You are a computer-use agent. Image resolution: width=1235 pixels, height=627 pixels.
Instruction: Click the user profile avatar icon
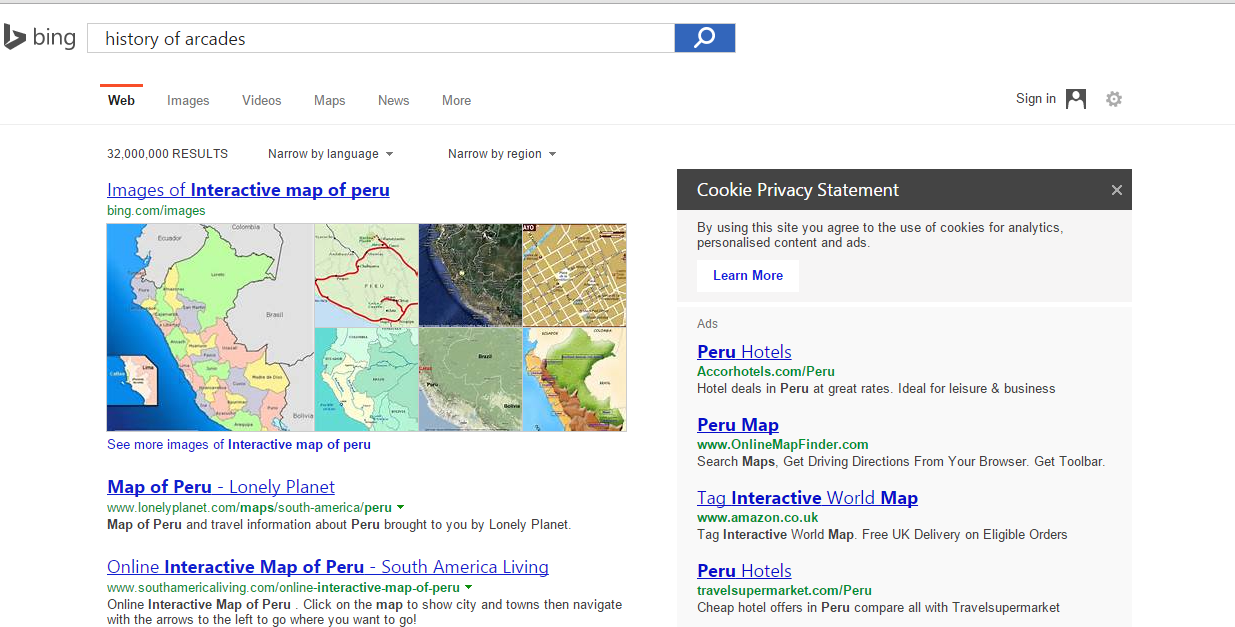coord(1076,99)
